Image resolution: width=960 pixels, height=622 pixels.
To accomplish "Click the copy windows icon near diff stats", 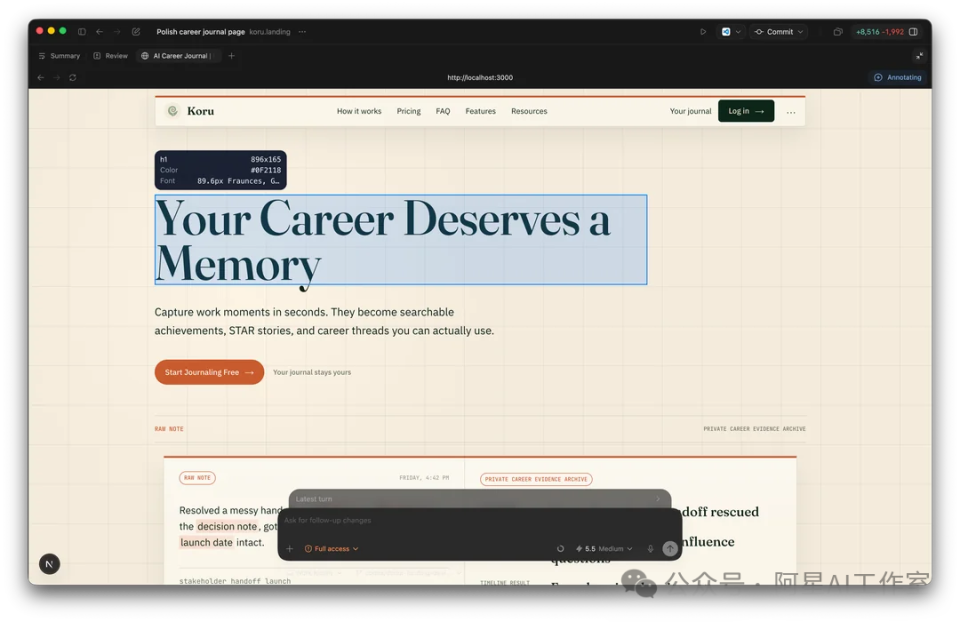I will (x=838, y=32).
